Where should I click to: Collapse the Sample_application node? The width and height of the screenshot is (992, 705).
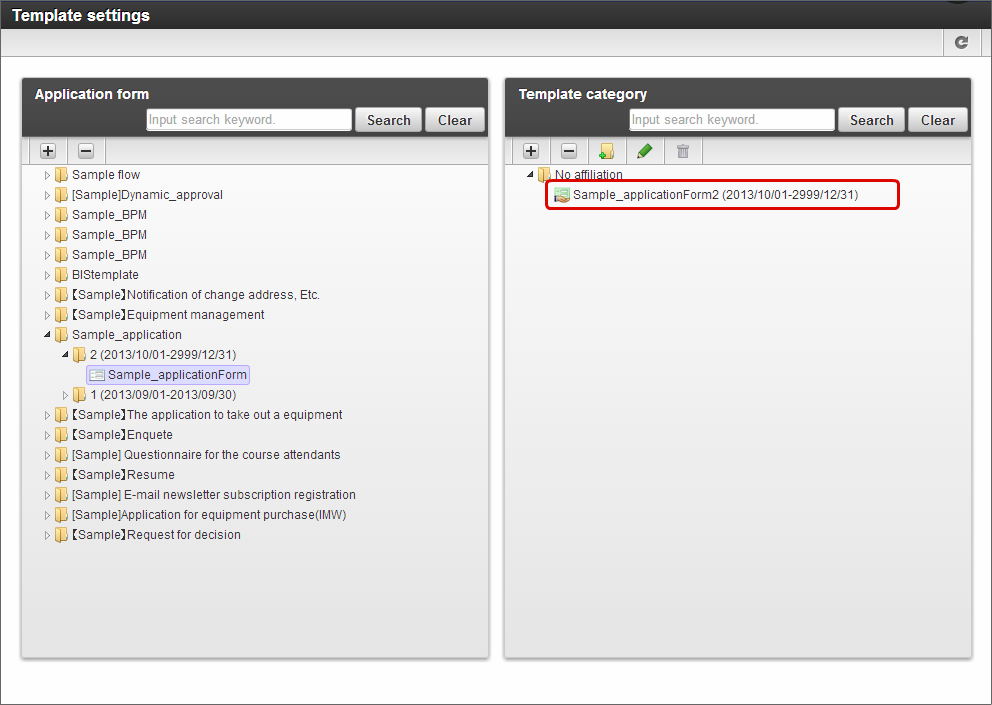point(47,335)
